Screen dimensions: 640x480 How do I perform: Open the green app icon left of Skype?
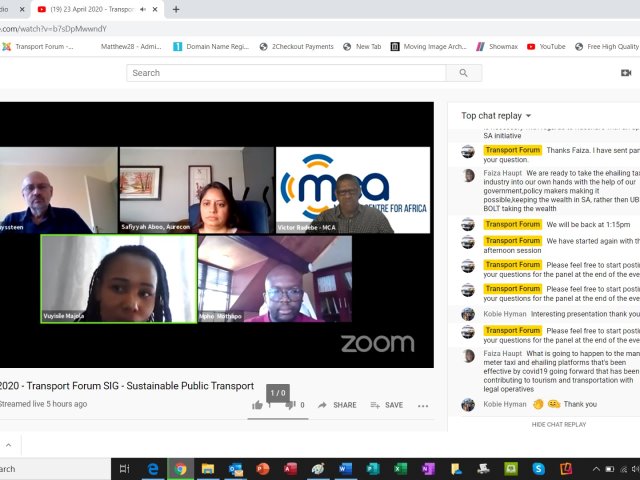(x=511, y=469)
